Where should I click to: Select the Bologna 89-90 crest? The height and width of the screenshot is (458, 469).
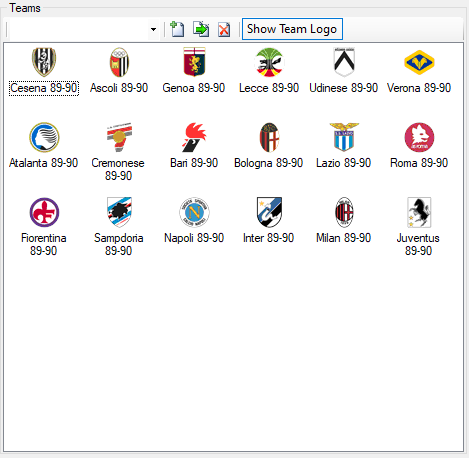pos(269,137)
